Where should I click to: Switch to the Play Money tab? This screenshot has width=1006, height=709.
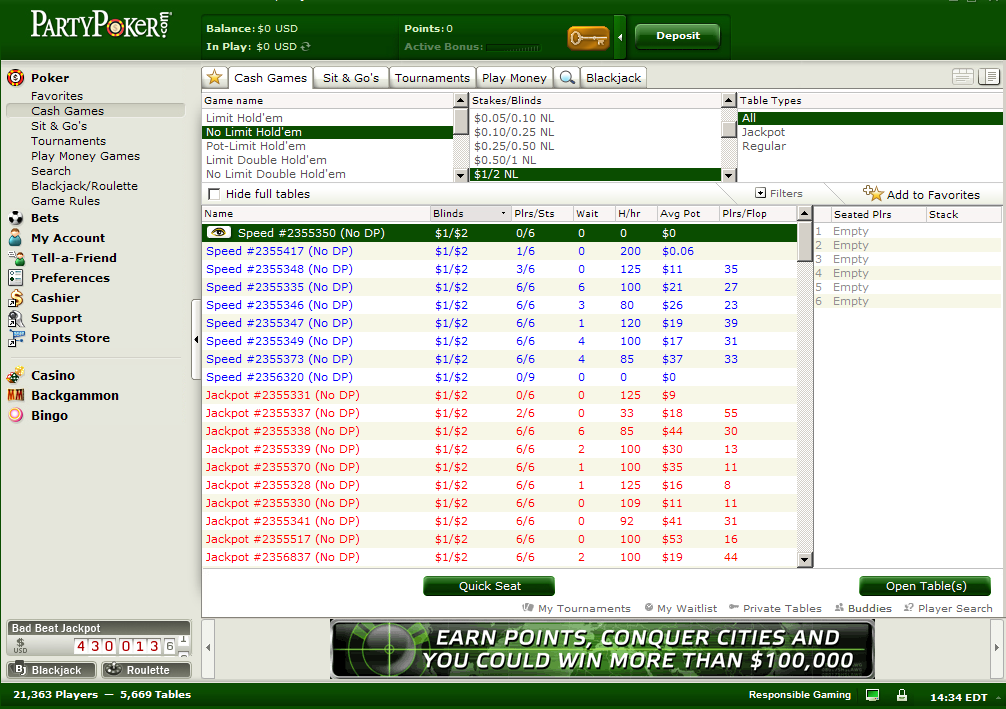tap(515, 78)
